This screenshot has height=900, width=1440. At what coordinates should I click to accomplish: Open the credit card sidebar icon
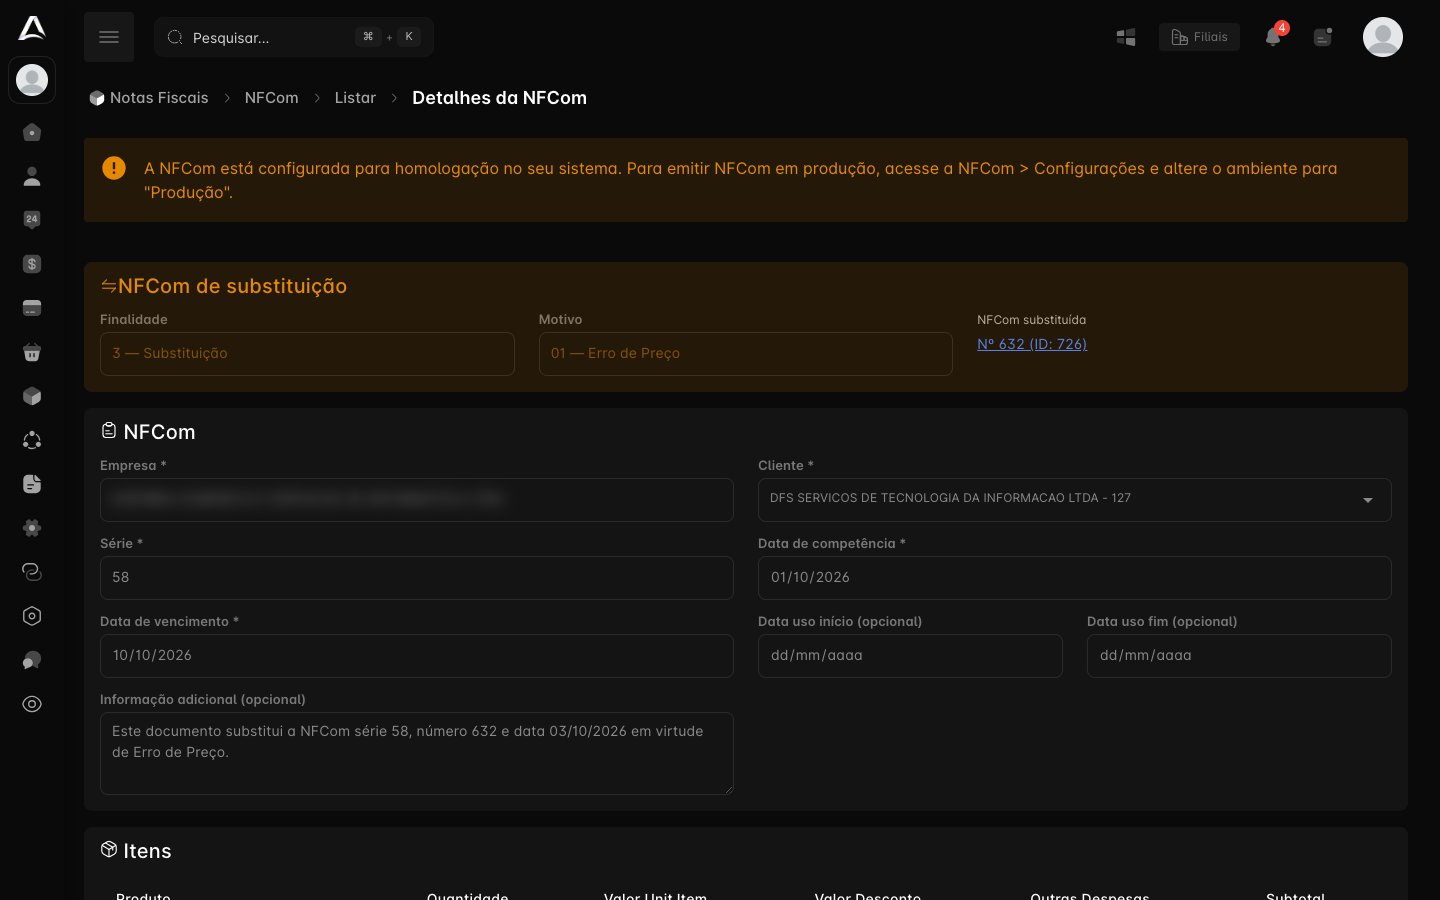tap(32, 308)
